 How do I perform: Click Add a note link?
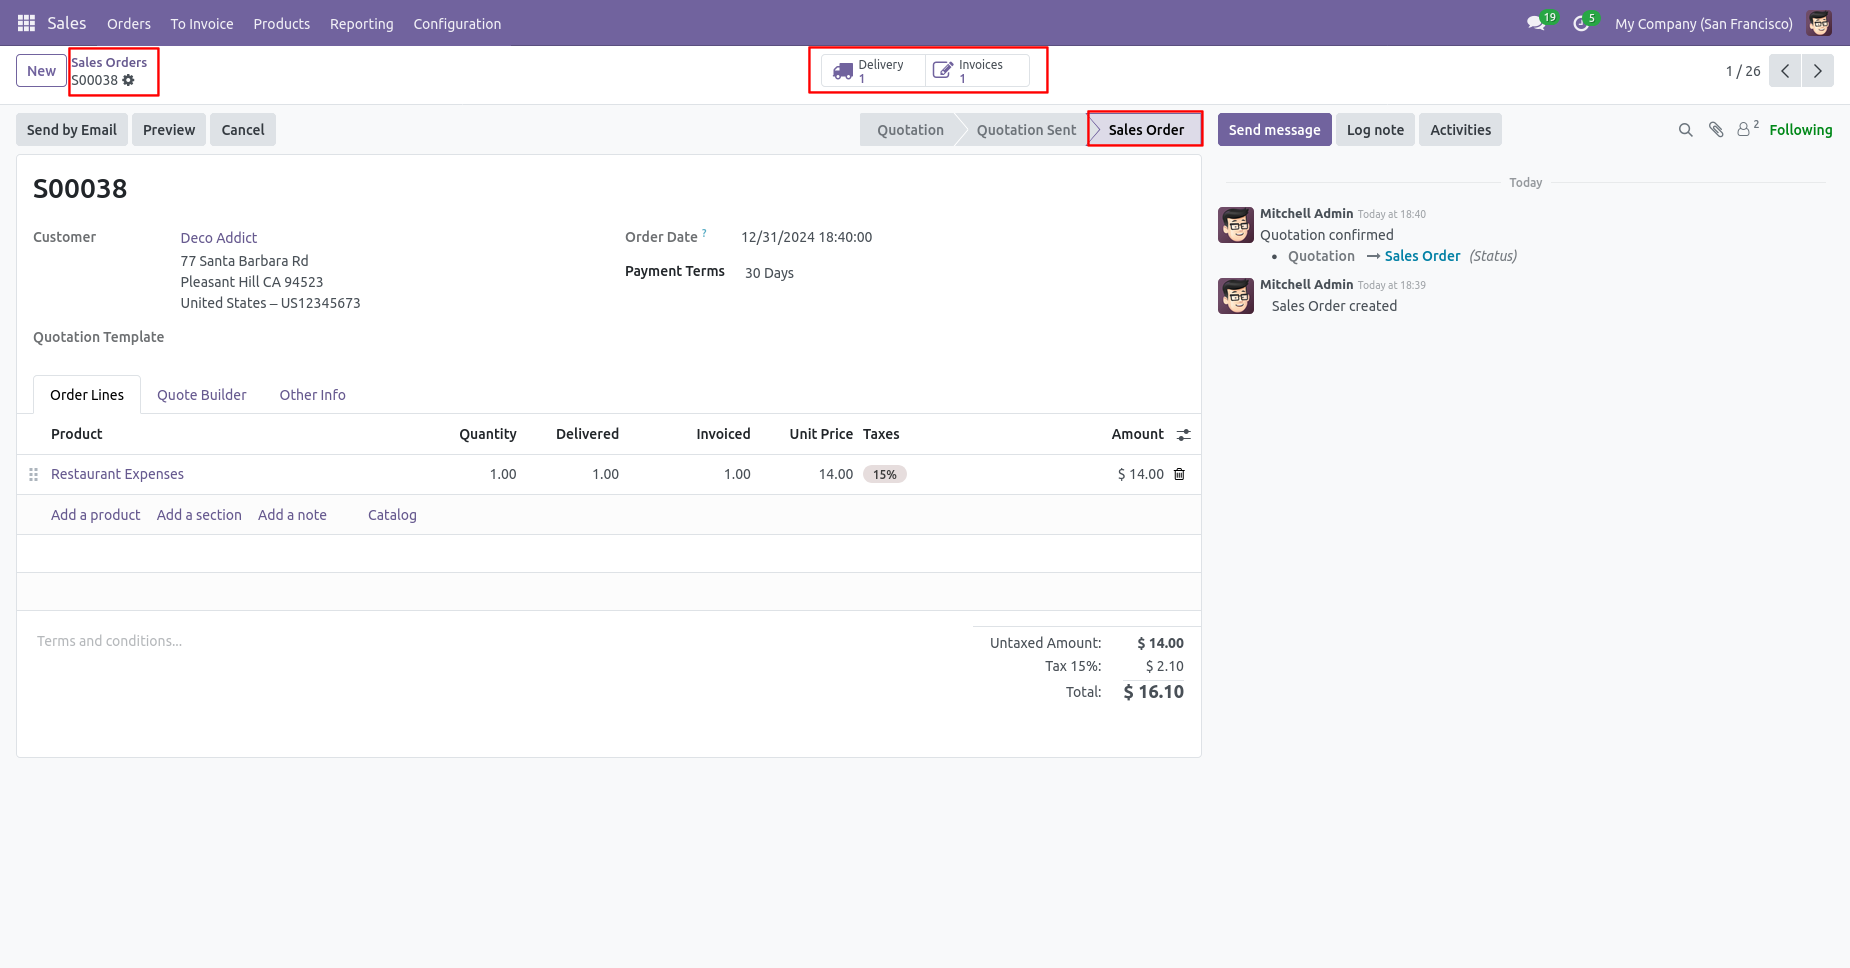pos(292,515)
